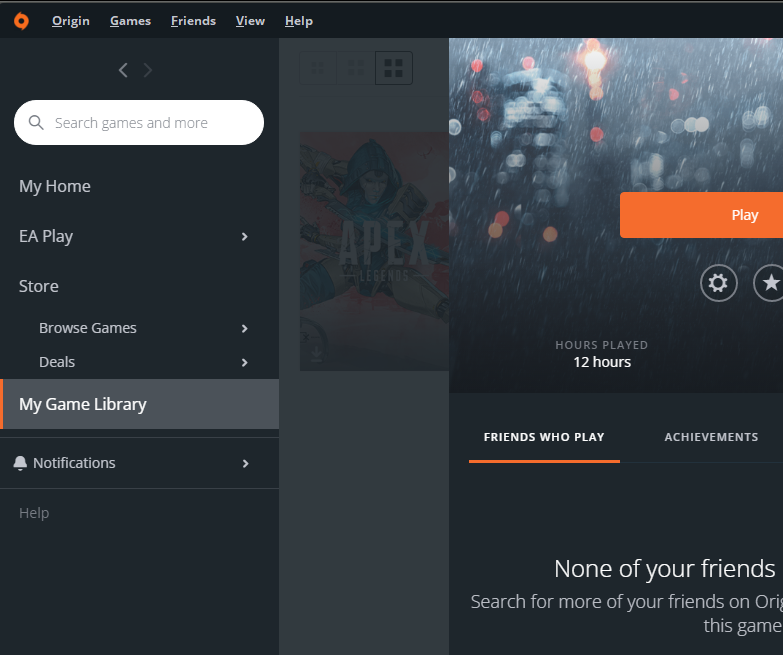Screen dimensions: 783x655
Task: Click the orange Play button
Action: 701,215
